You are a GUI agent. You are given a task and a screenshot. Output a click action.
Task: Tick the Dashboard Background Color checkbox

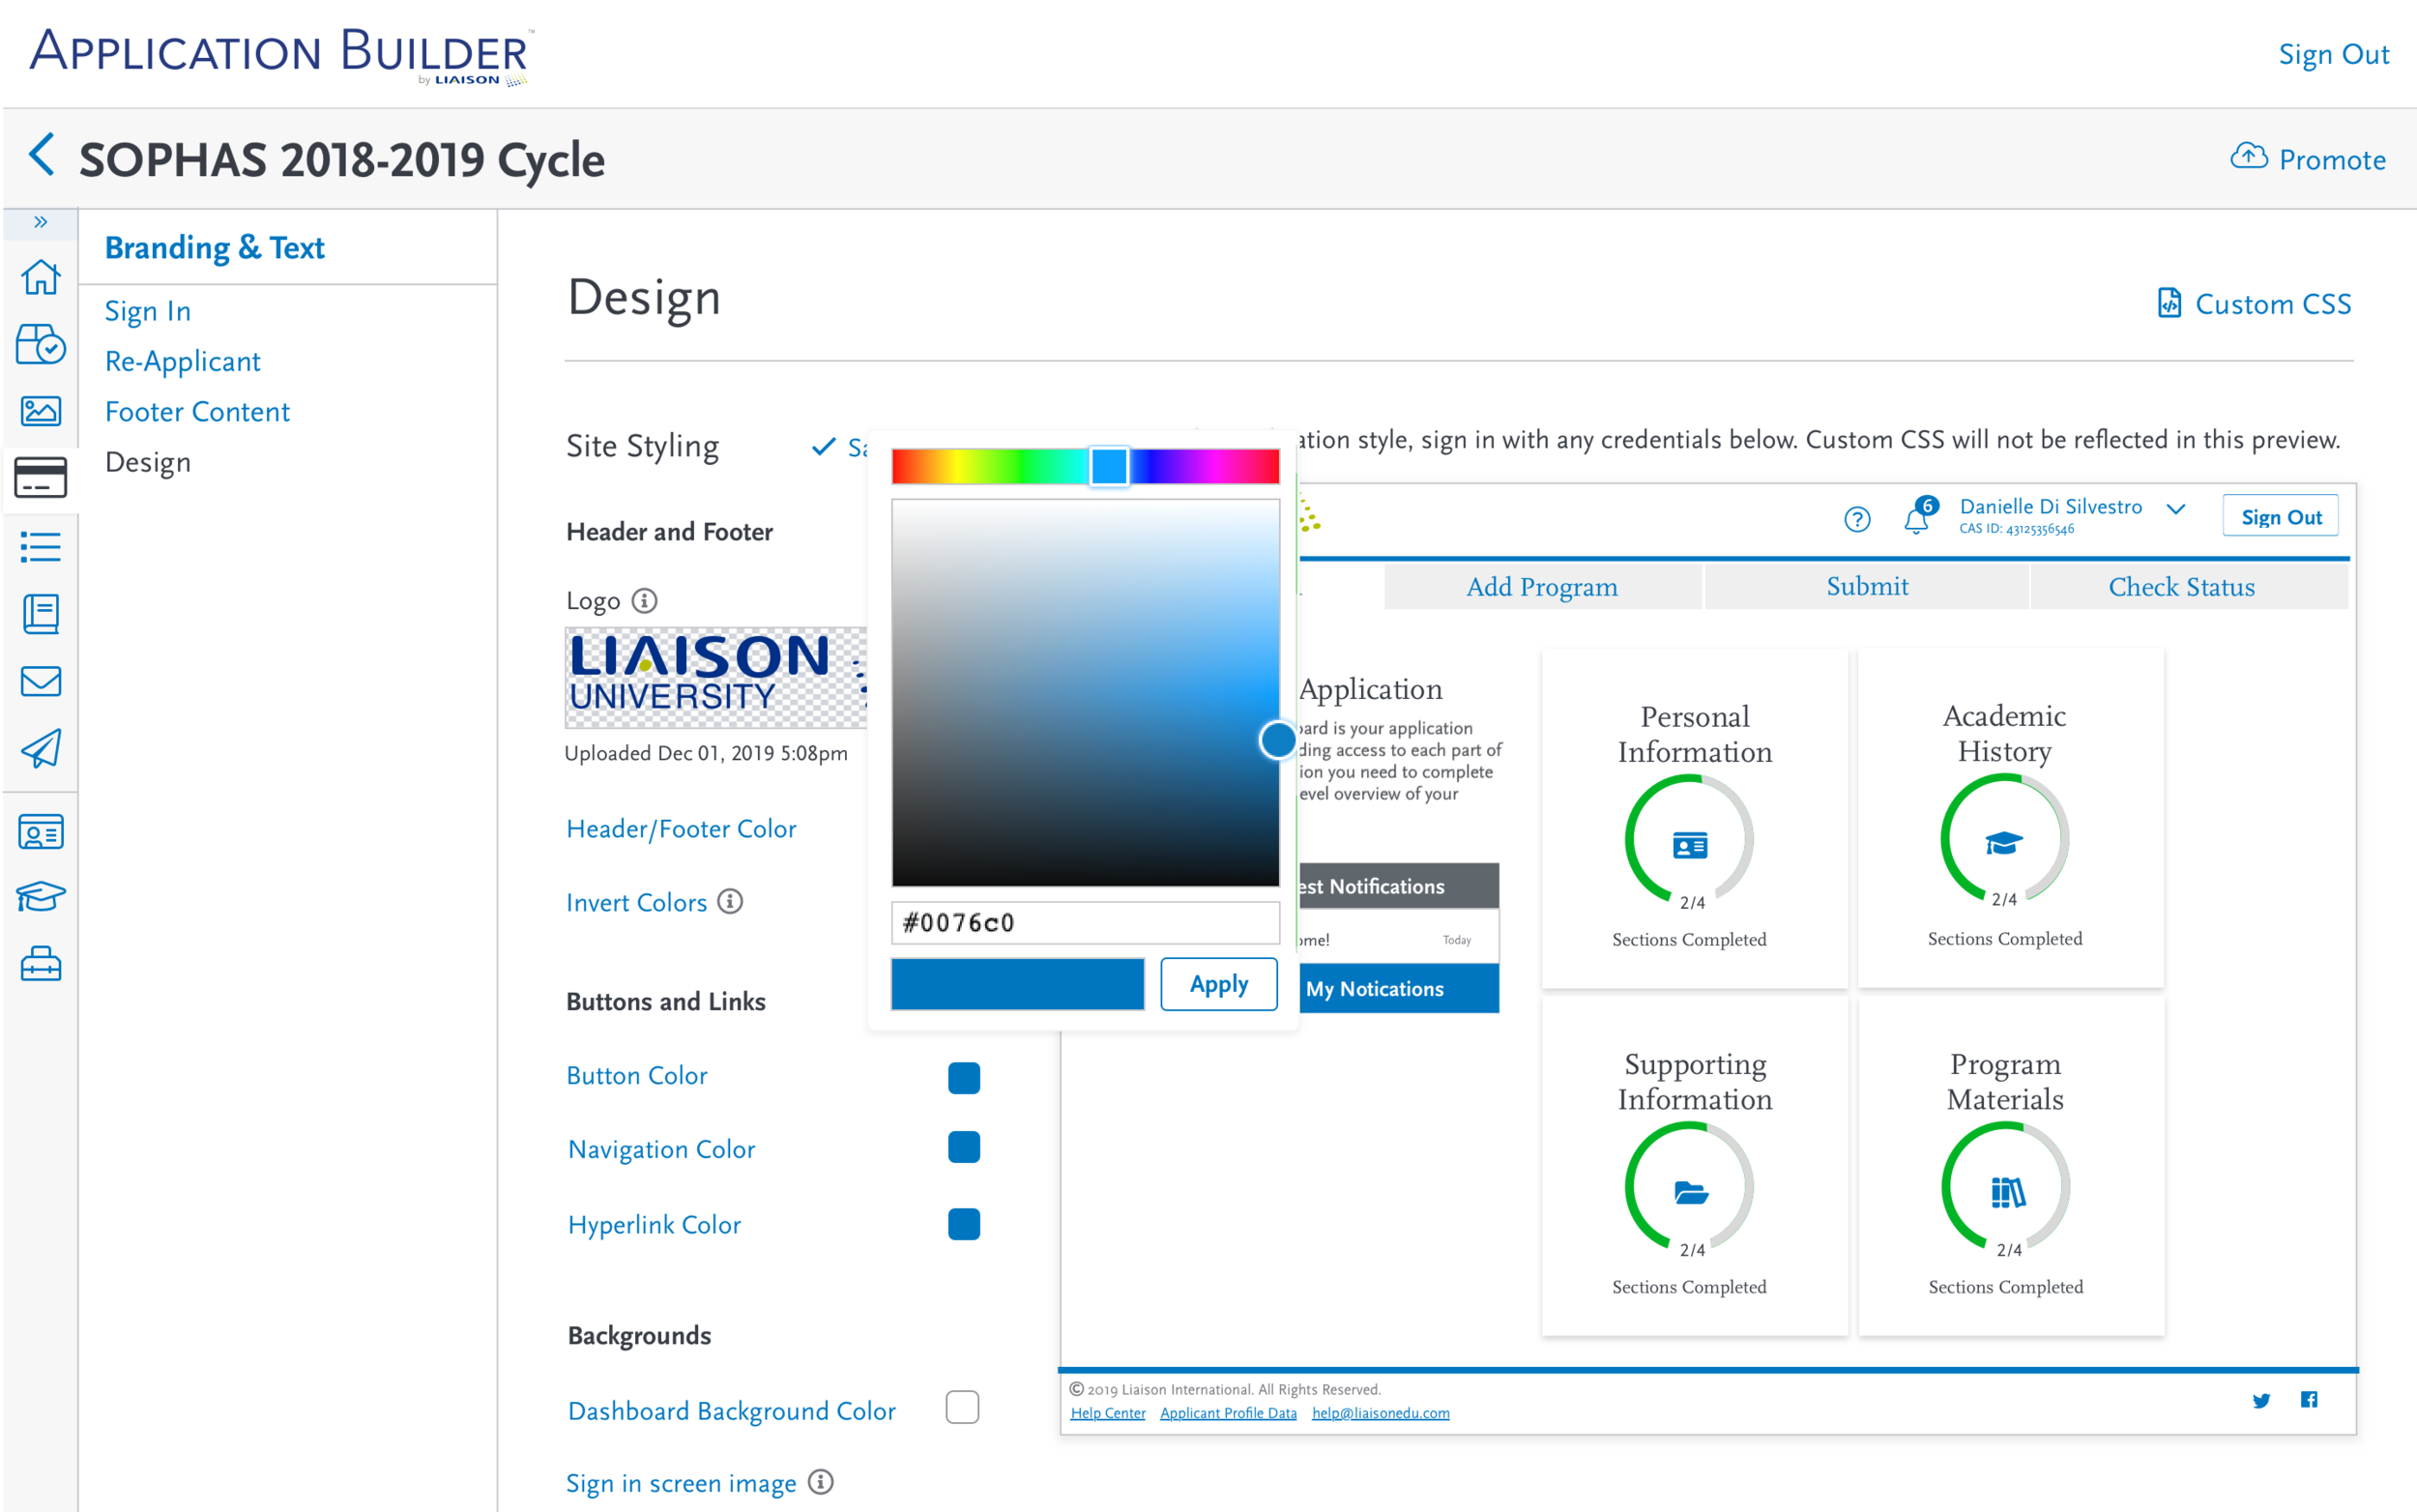[962, 1407]
